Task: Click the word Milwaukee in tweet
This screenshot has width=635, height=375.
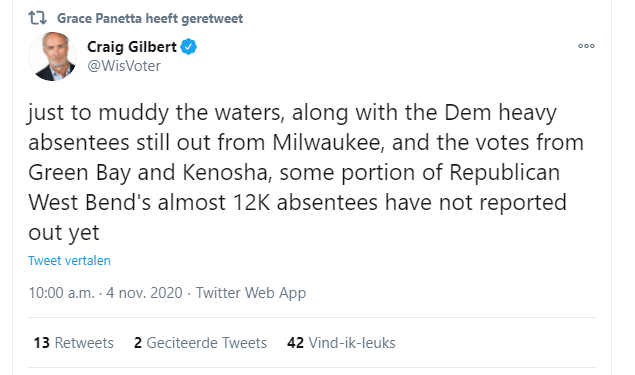Action: coord(326,143)
